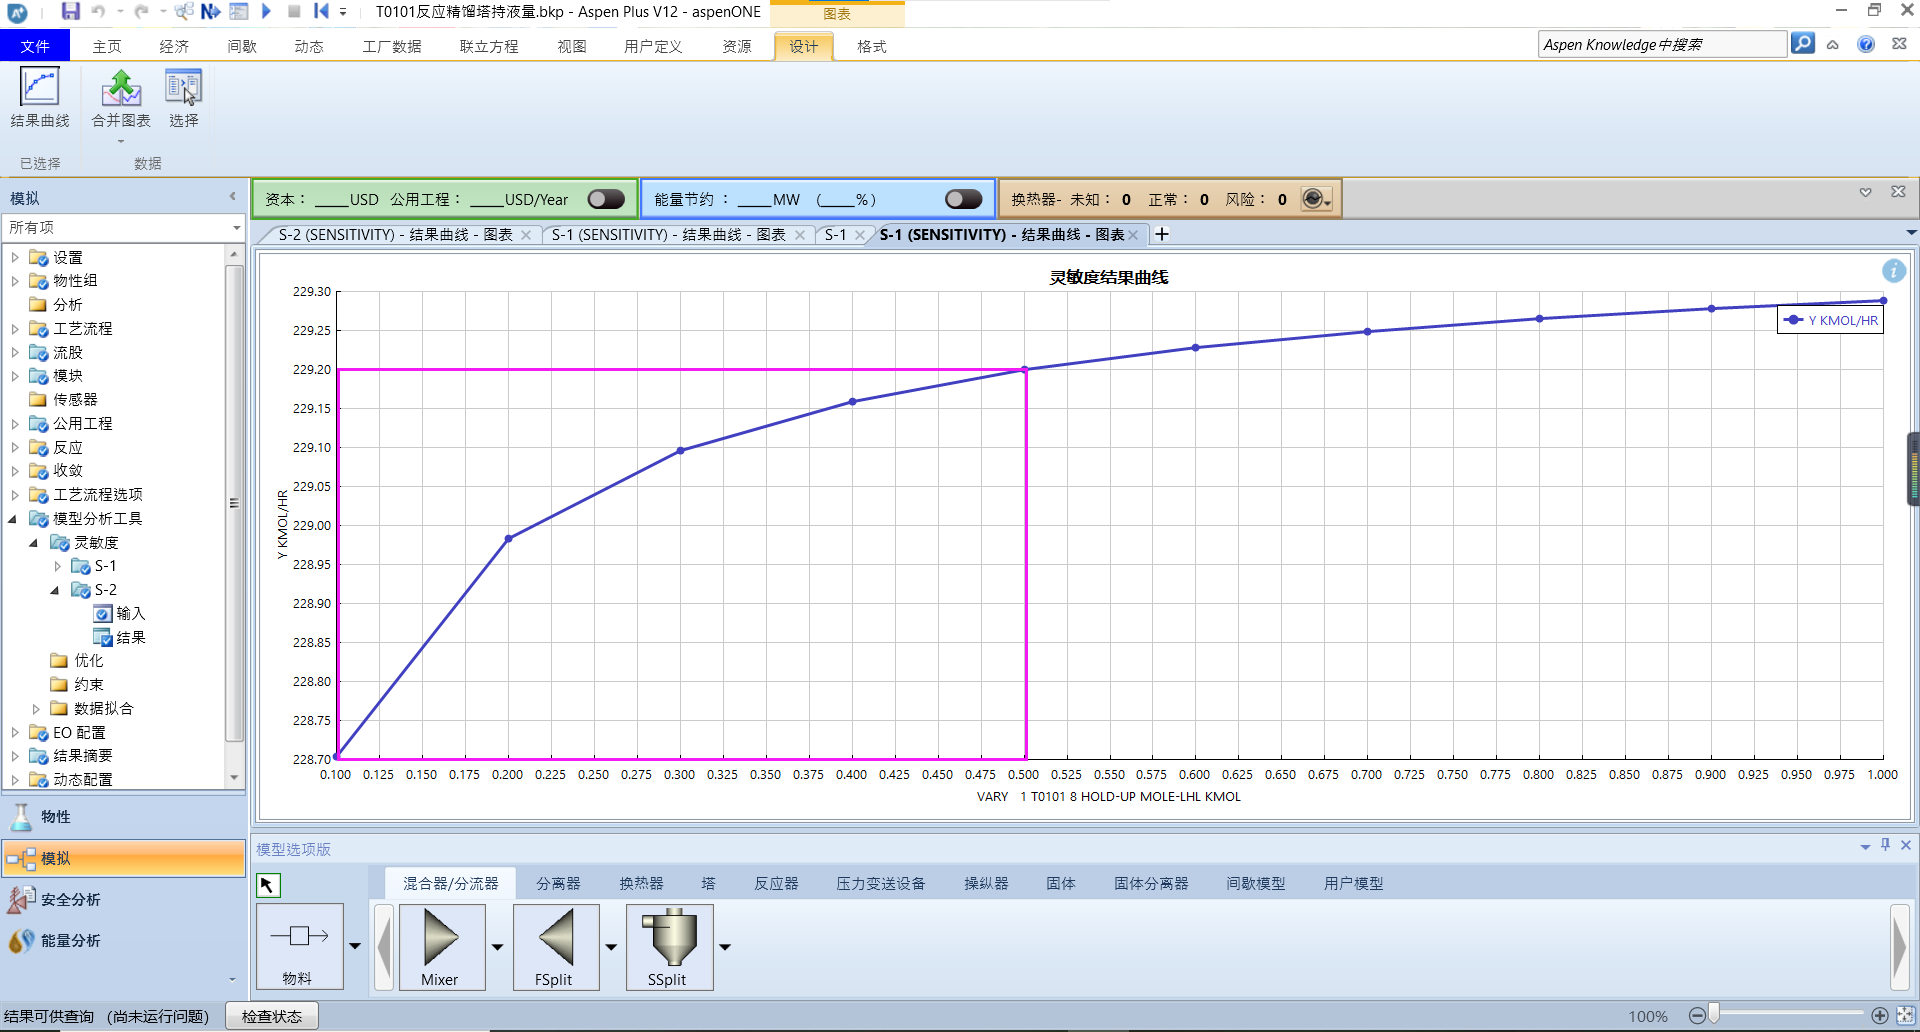Click the navigation tree vertical scrollbar
The width and height of the screenshot is (1920, 1032).
click(x=235, y=503)
